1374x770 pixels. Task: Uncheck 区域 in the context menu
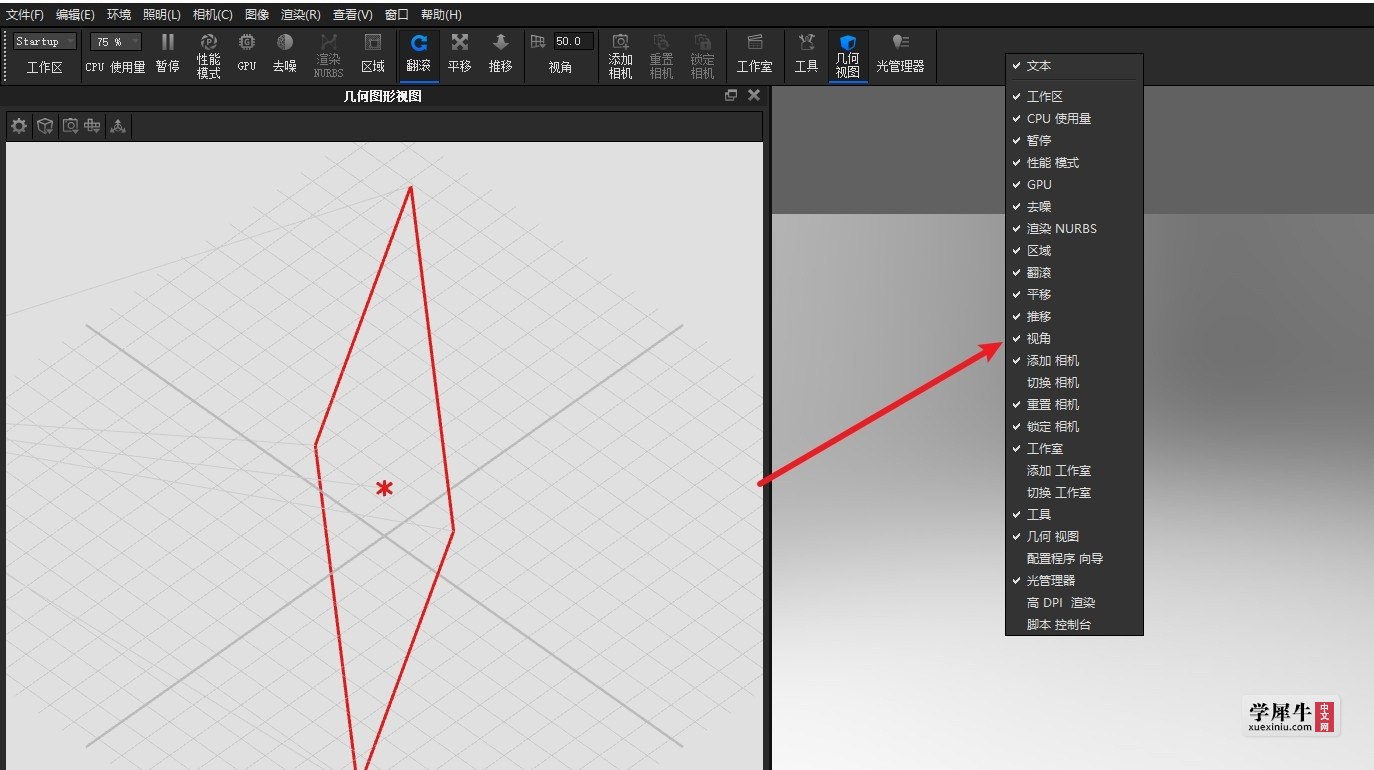click(x=1074, y=250)
